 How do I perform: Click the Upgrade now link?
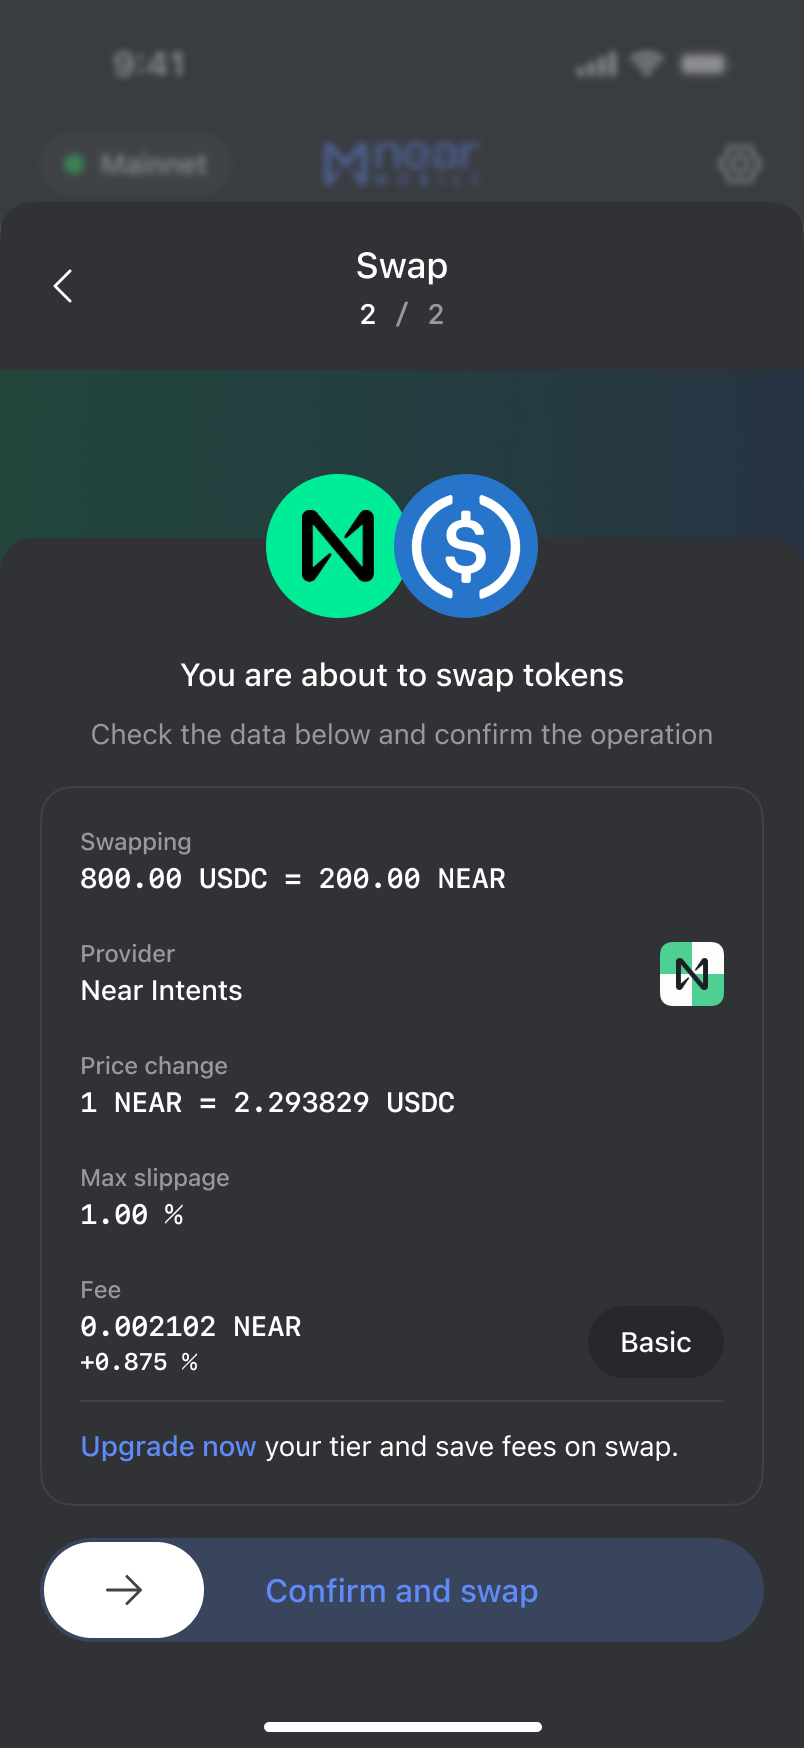[168, 1447]
